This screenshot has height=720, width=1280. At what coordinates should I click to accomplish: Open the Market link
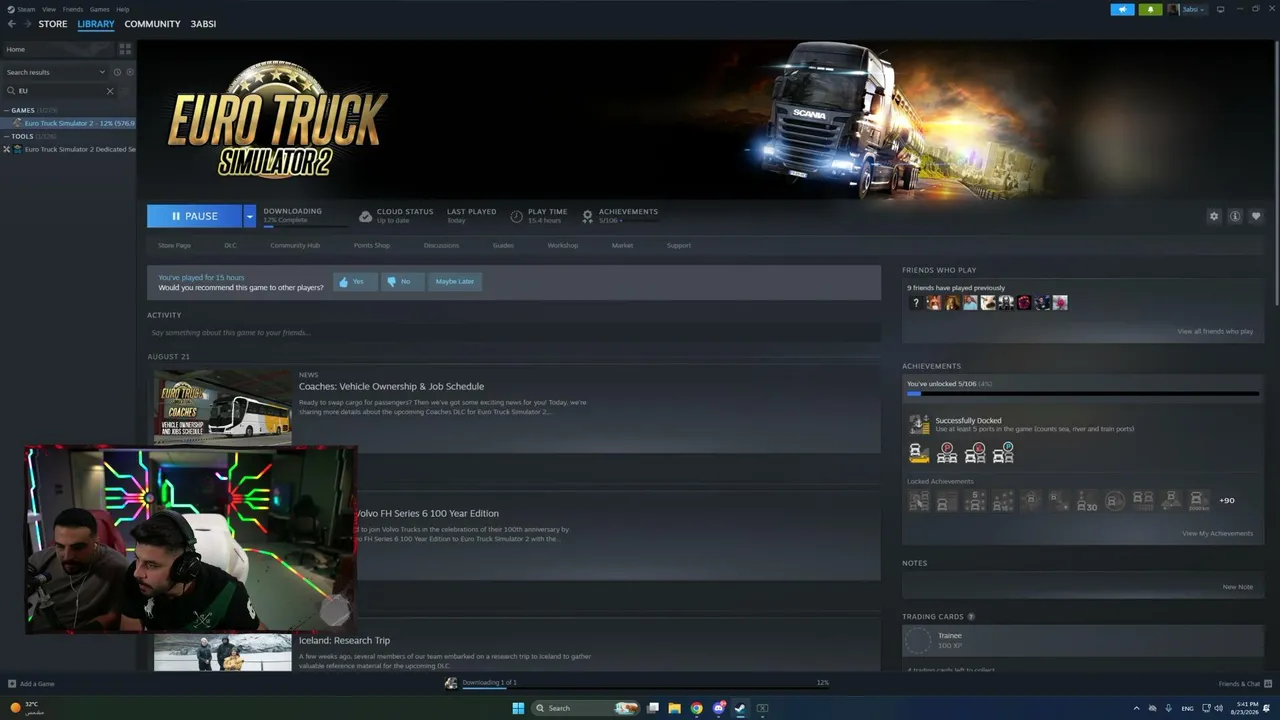click(x=622, y=245)
